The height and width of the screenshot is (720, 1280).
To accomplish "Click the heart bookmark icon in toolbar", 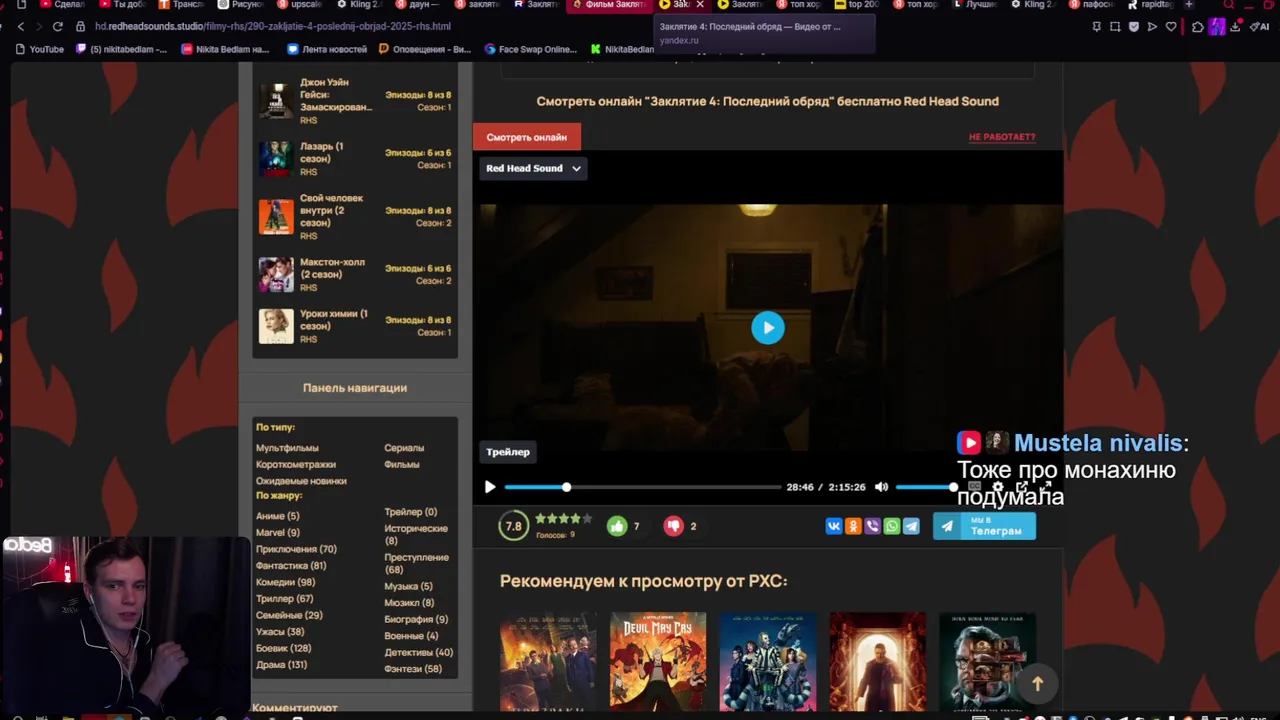I will (x=1171, y=27).
